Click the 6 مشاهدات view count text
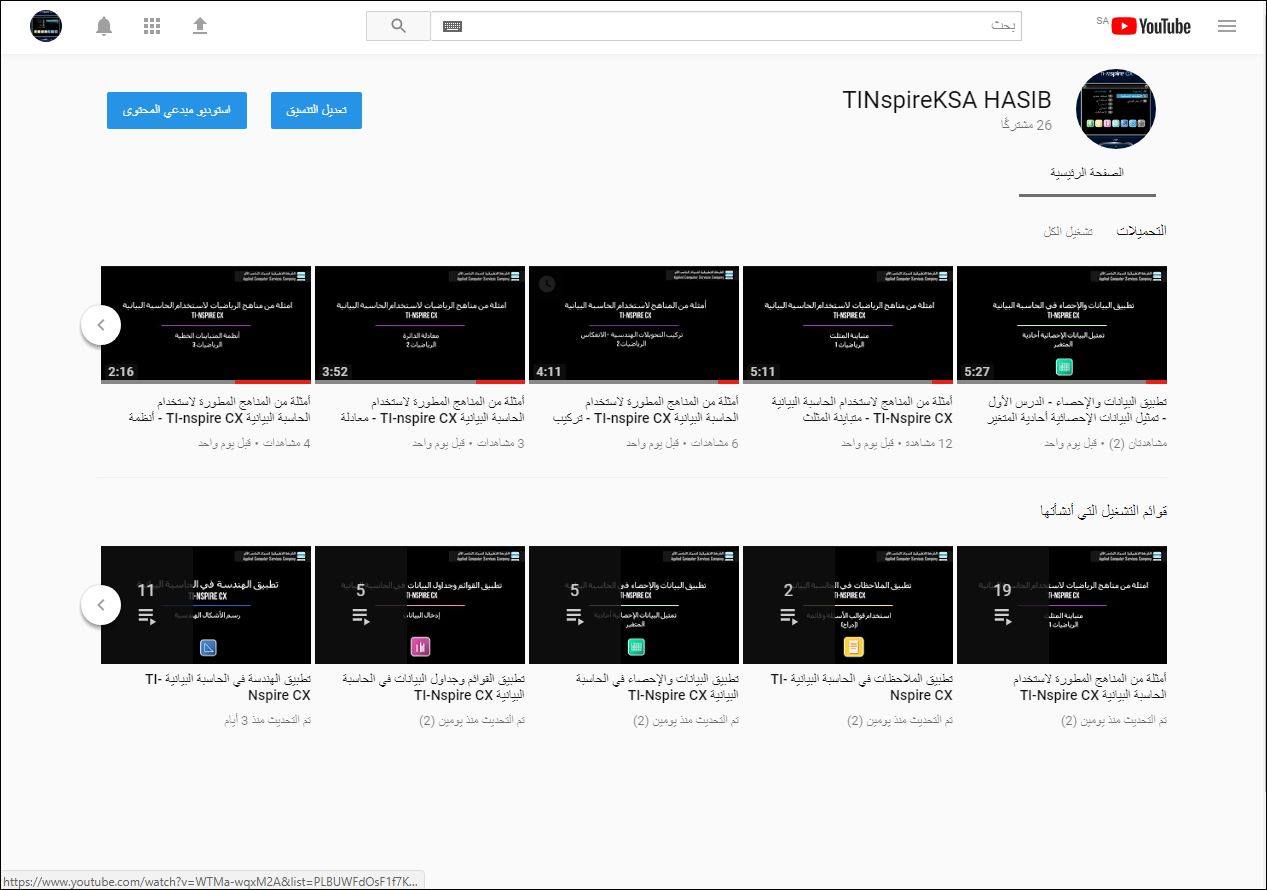1267x890 pixels. 713,443
